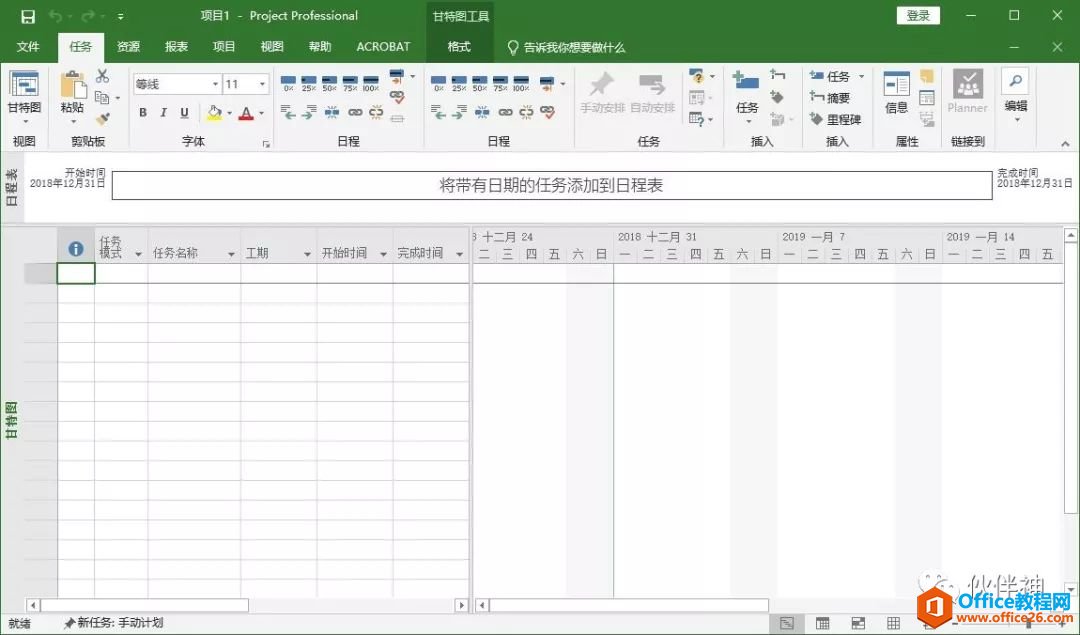This screenshot has width=1080, height=635.
Task: Open the 完成时间 column filter dropdown
Action: [x=459, y=254]
